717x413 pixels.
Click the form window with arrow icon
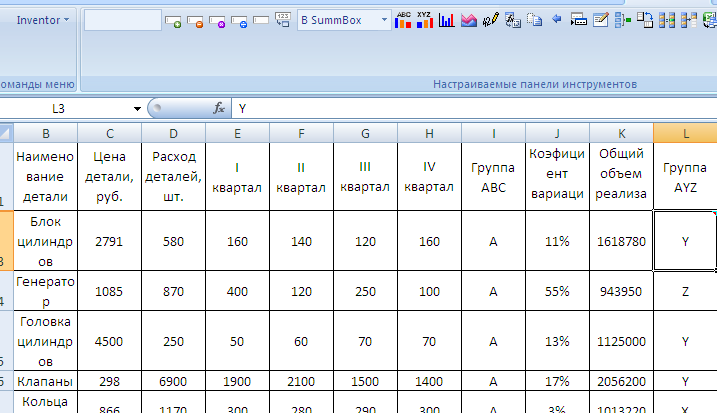(578, 20)
